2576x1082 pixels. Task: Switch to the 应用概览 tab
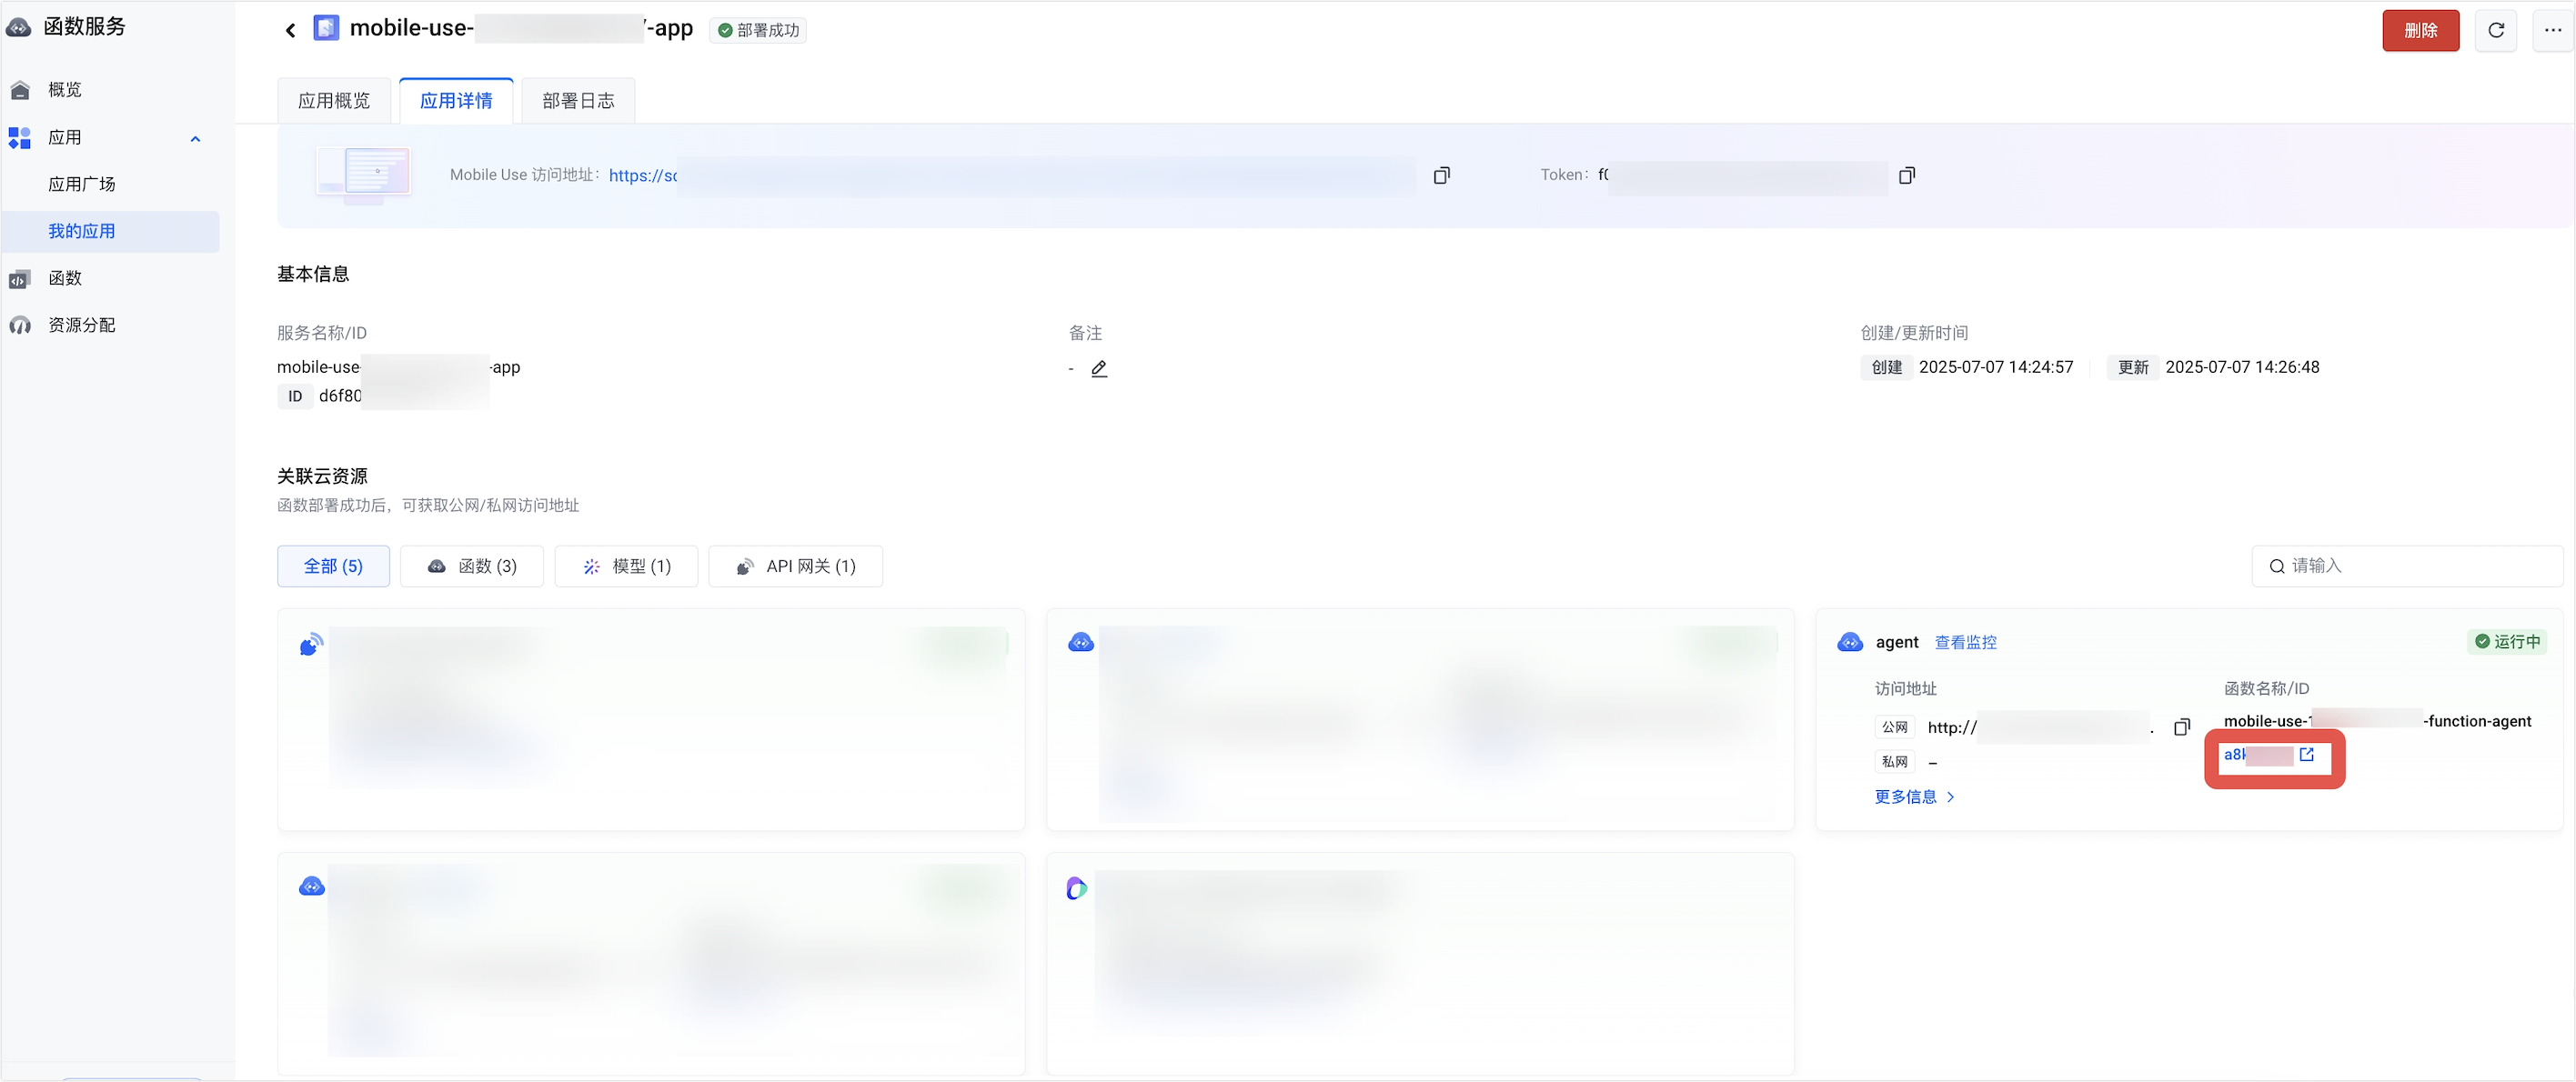tap(334, 101)
